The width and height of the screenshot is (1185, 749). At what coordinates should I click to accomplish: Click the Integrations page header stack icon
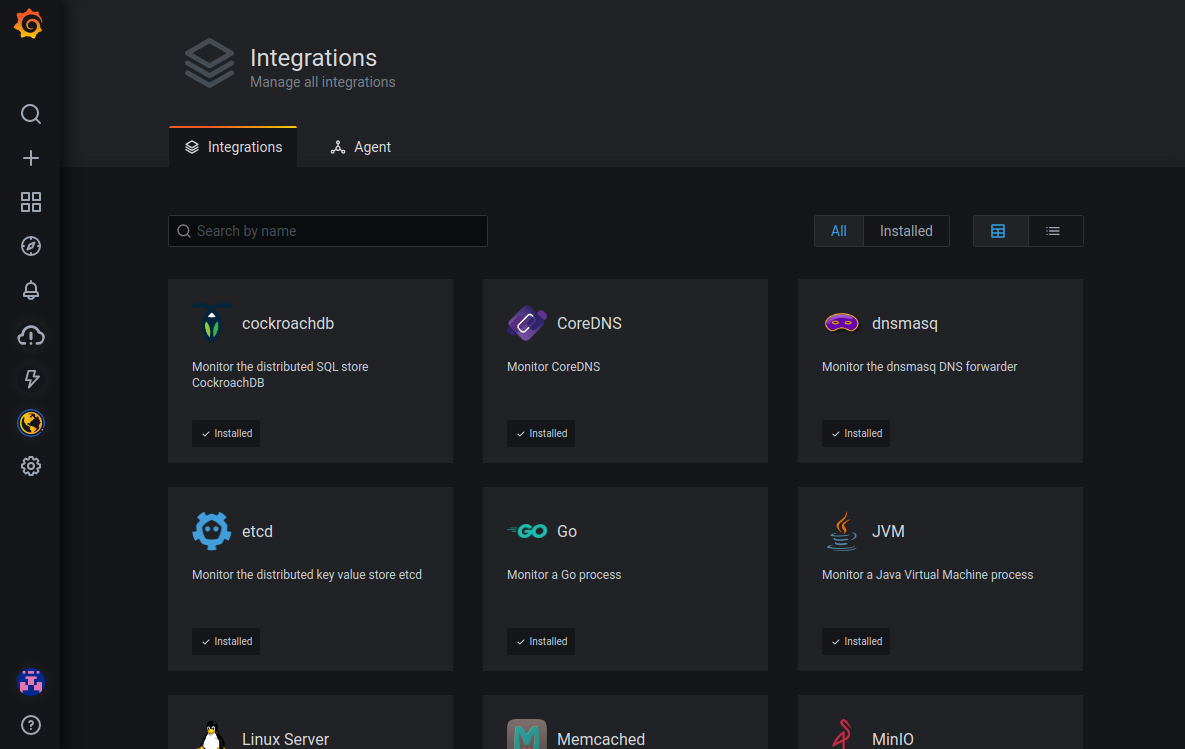point(209,63)
